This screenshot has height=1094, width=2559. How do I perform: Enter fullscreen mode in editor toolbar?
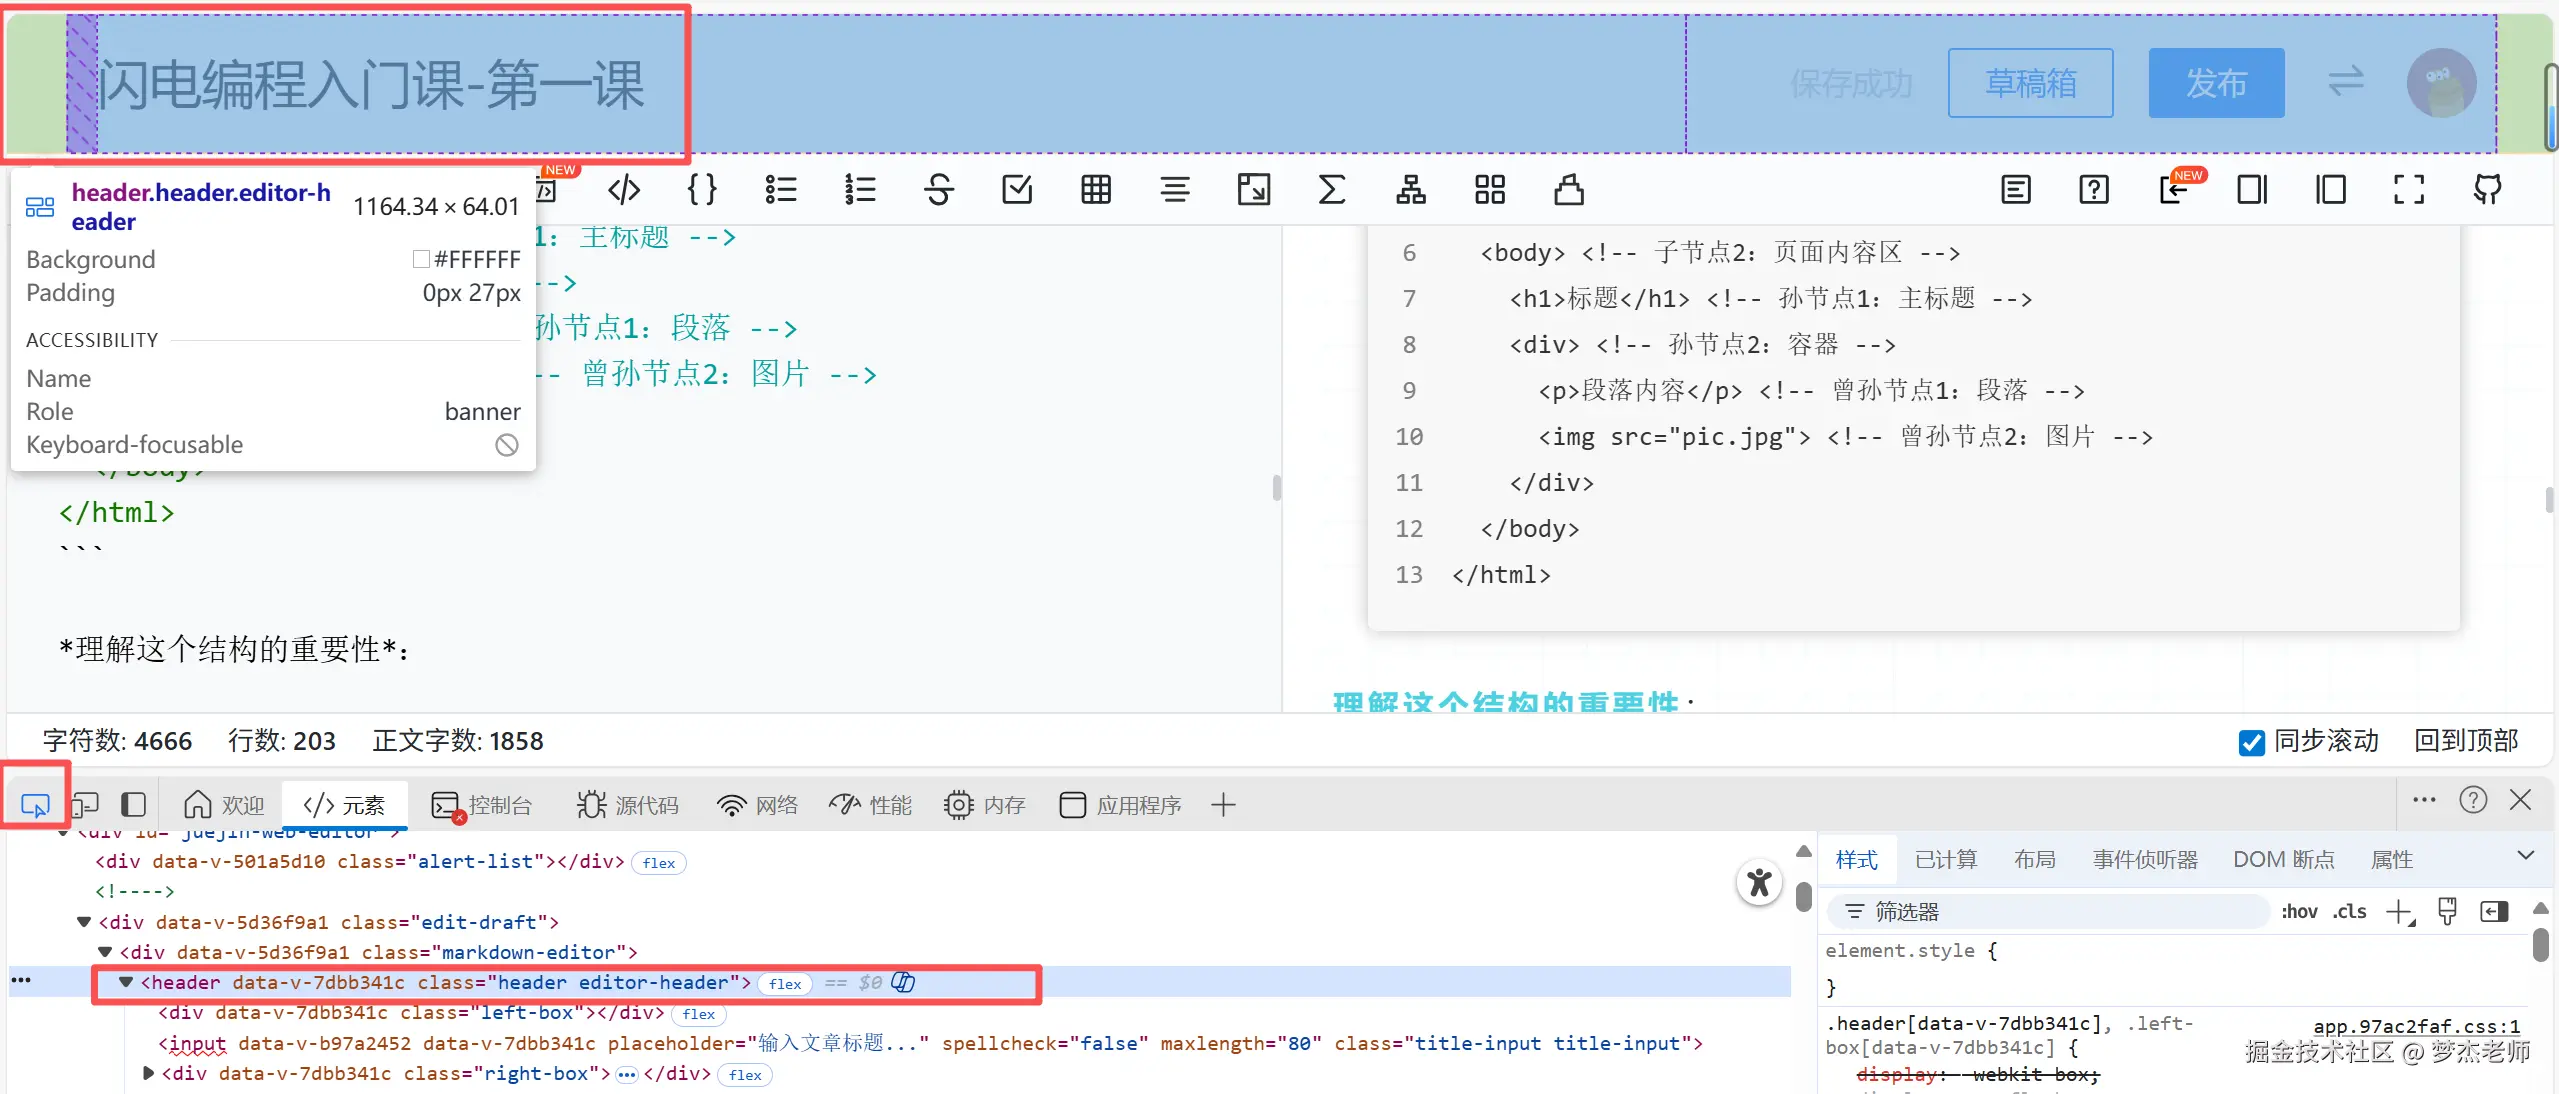point(2408,190)
